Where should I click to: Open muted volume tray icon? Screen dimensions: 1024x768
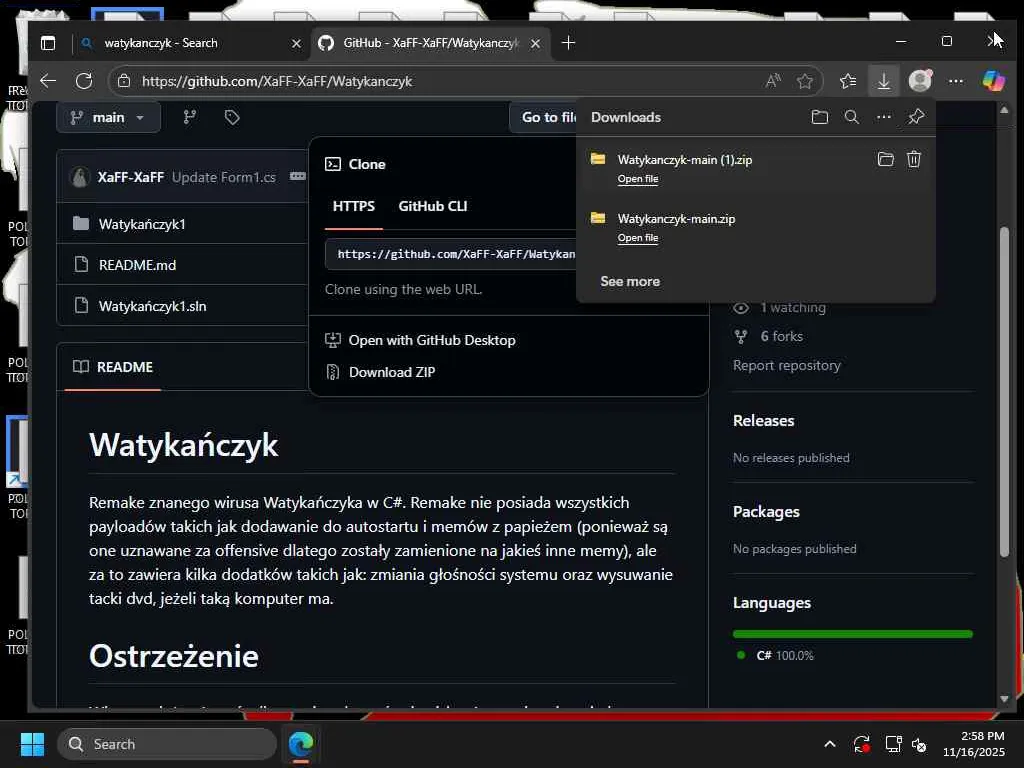pyautogui.click(x=919, y=744)
